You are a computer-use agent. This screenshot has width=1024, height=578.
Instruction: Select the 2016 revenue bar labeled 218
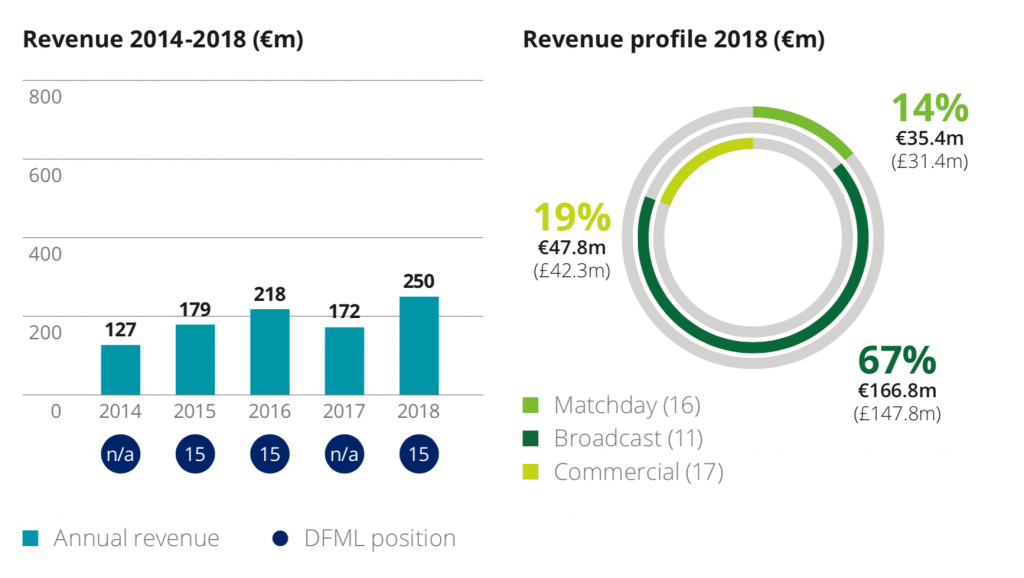click(270, 352)
